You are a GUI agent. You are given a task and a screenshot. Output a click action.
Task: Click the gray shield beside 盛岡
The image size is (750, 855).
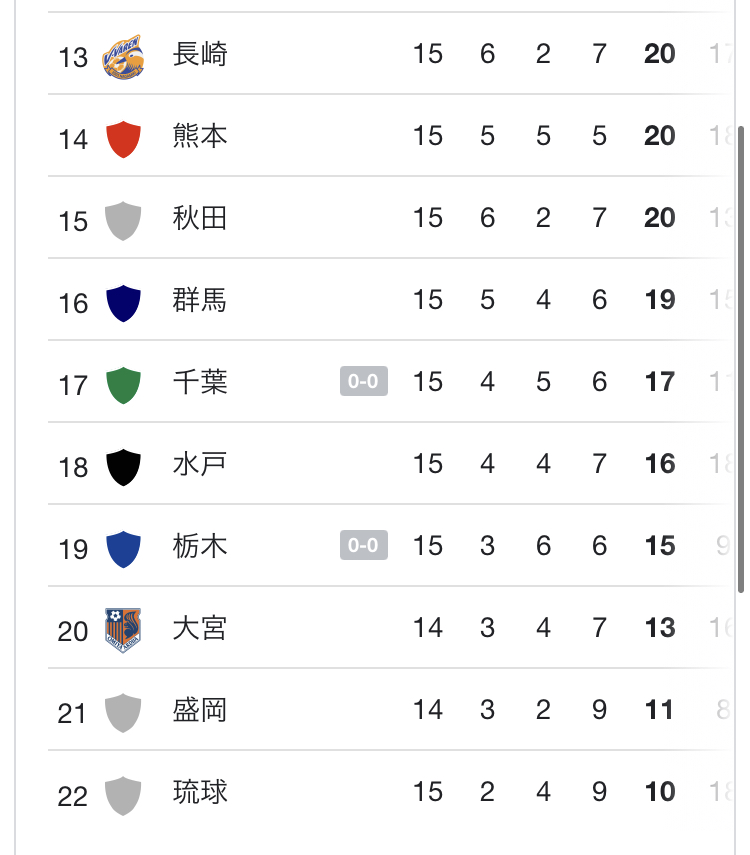[123, 712]
